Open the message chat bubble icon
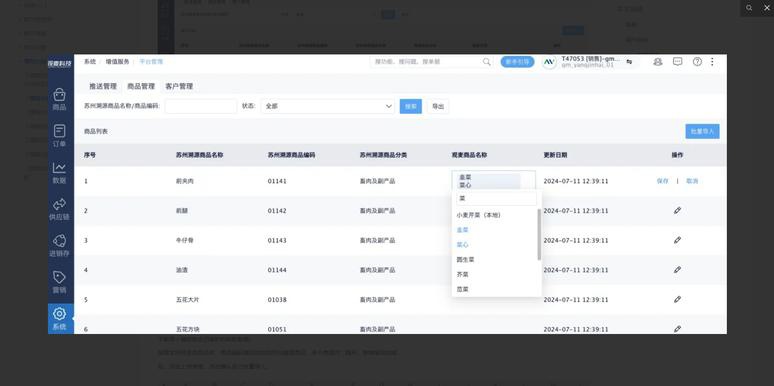 click(678, 62)
